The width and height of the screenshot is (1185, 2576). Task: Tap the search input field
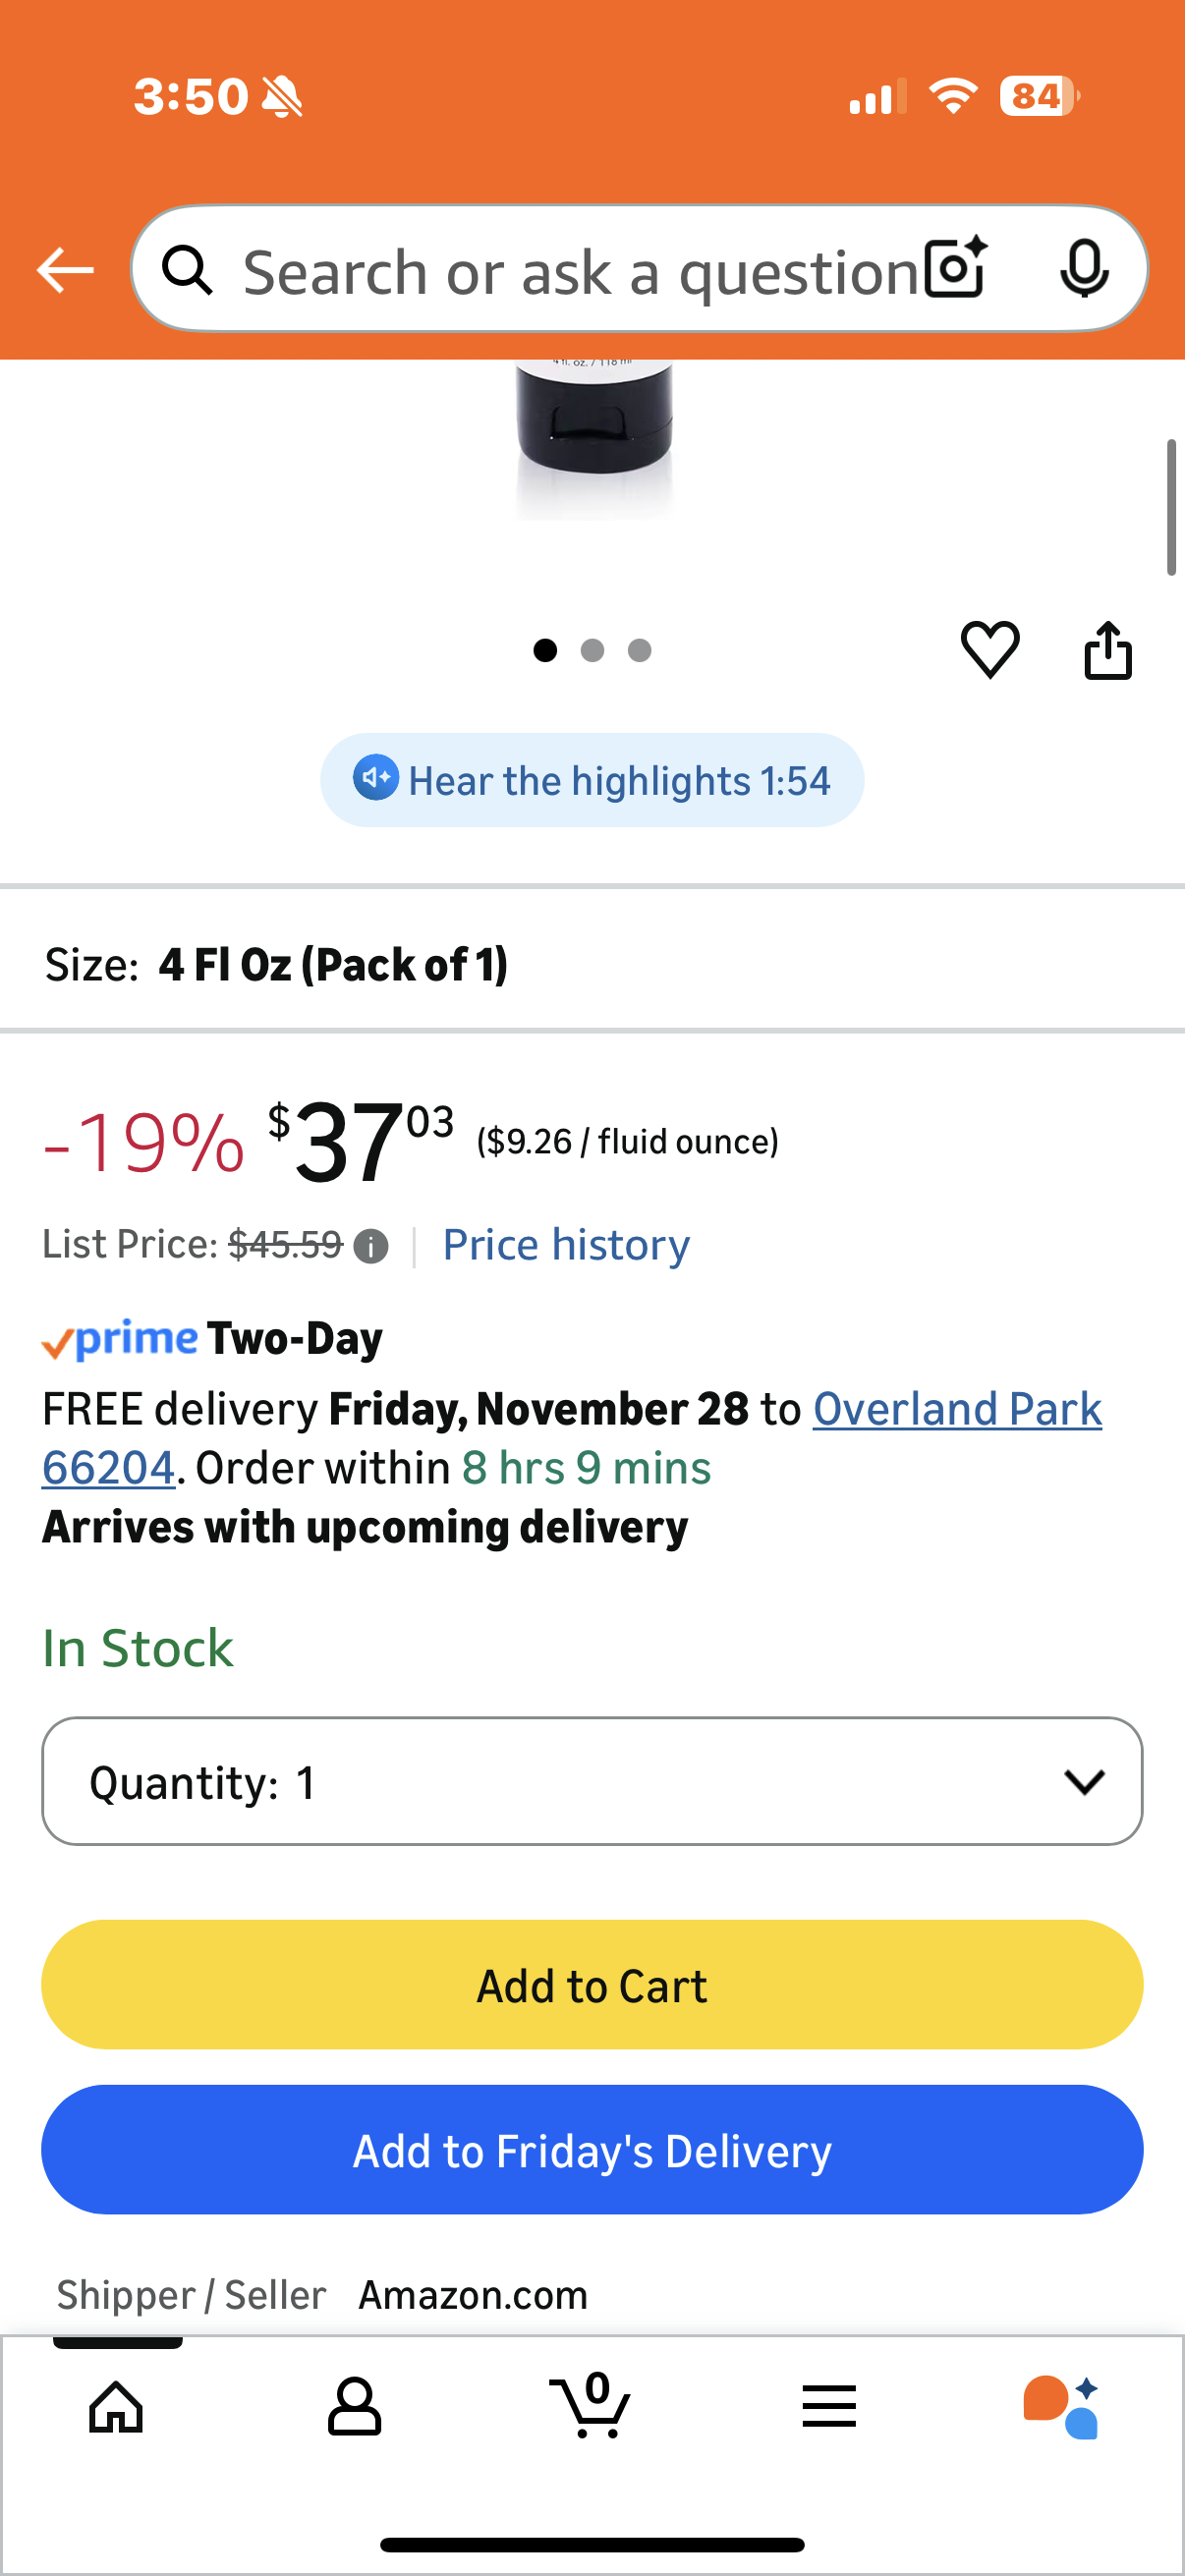[580, 270]
